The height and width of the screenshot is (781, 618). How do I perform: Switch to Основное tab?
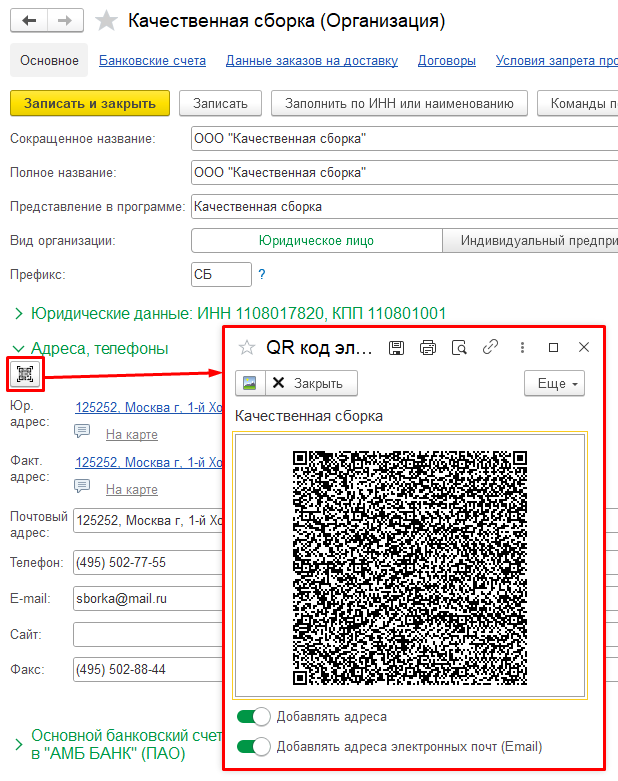pos(49,60)
